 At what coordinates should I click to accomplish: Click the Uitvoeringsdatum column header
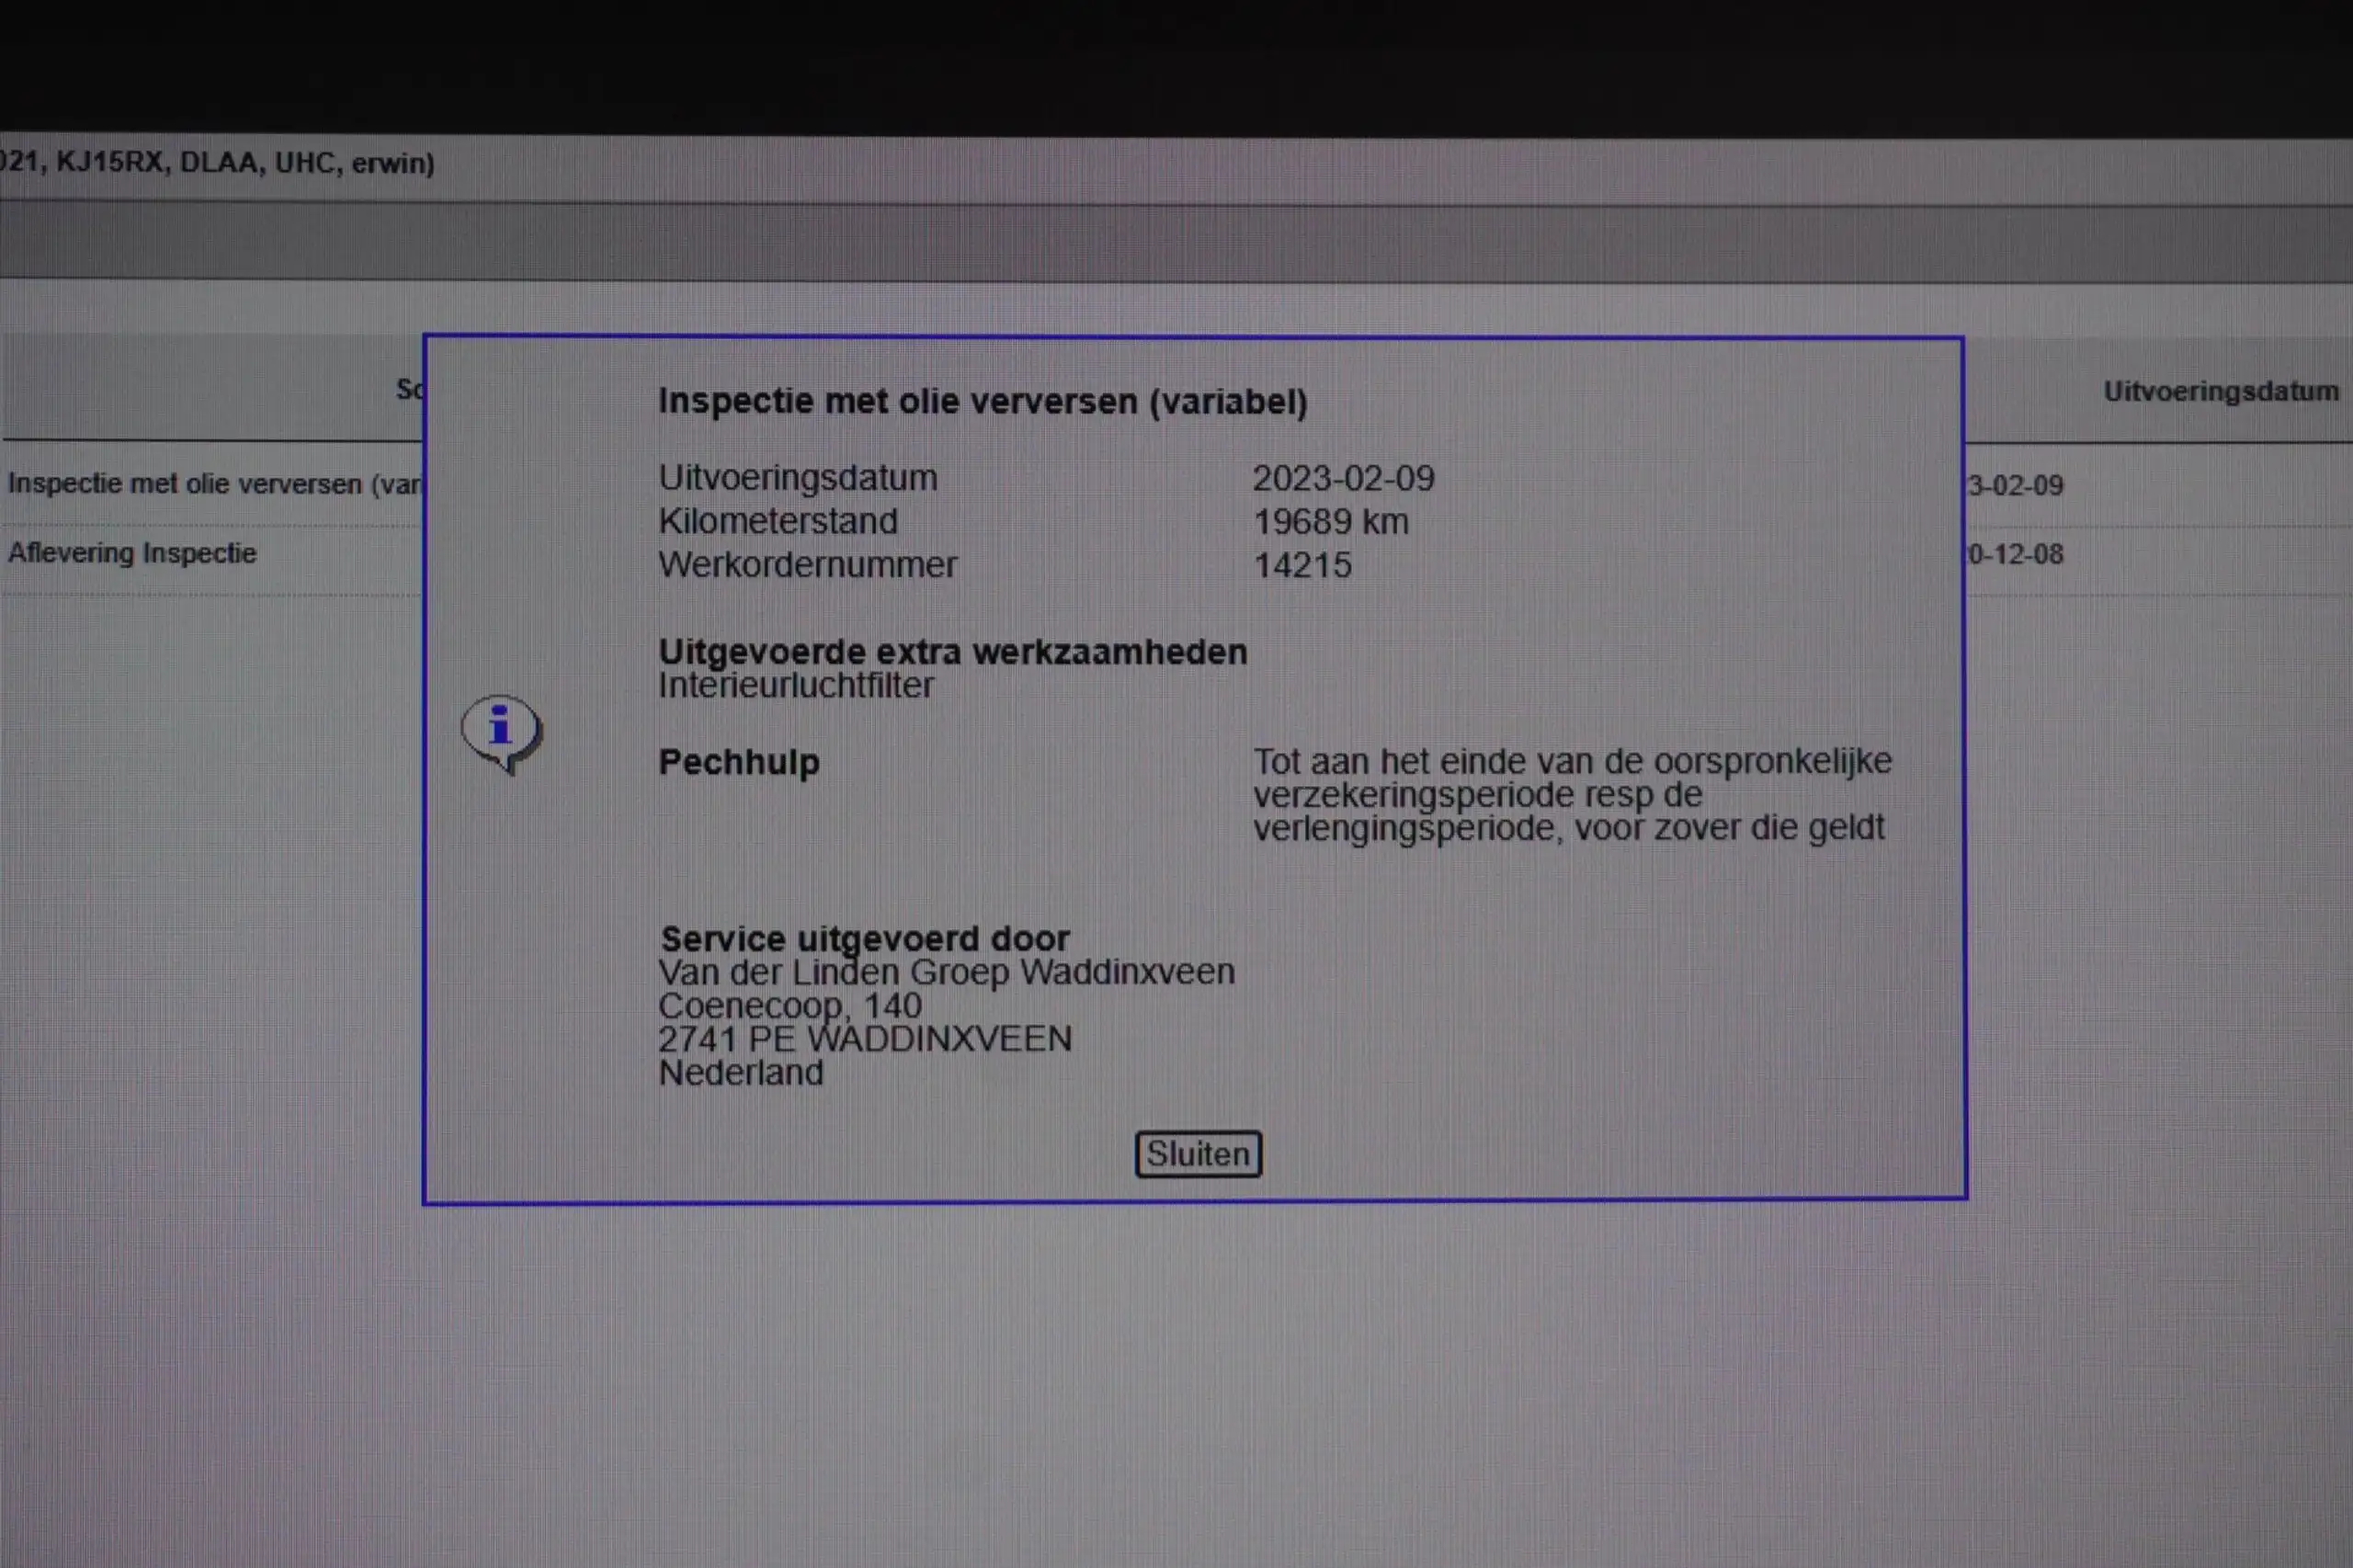[x=2221, y=391]
